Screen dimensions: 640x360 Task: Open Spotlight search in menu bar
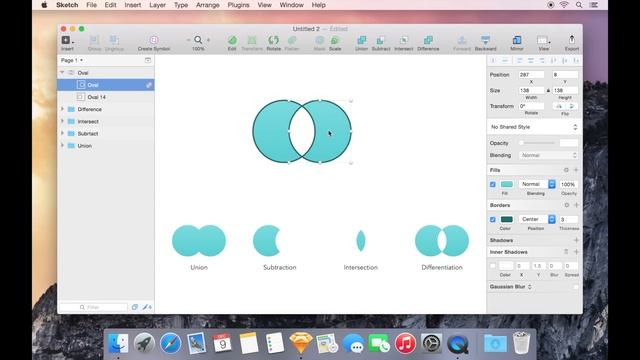tap(579, 5)
